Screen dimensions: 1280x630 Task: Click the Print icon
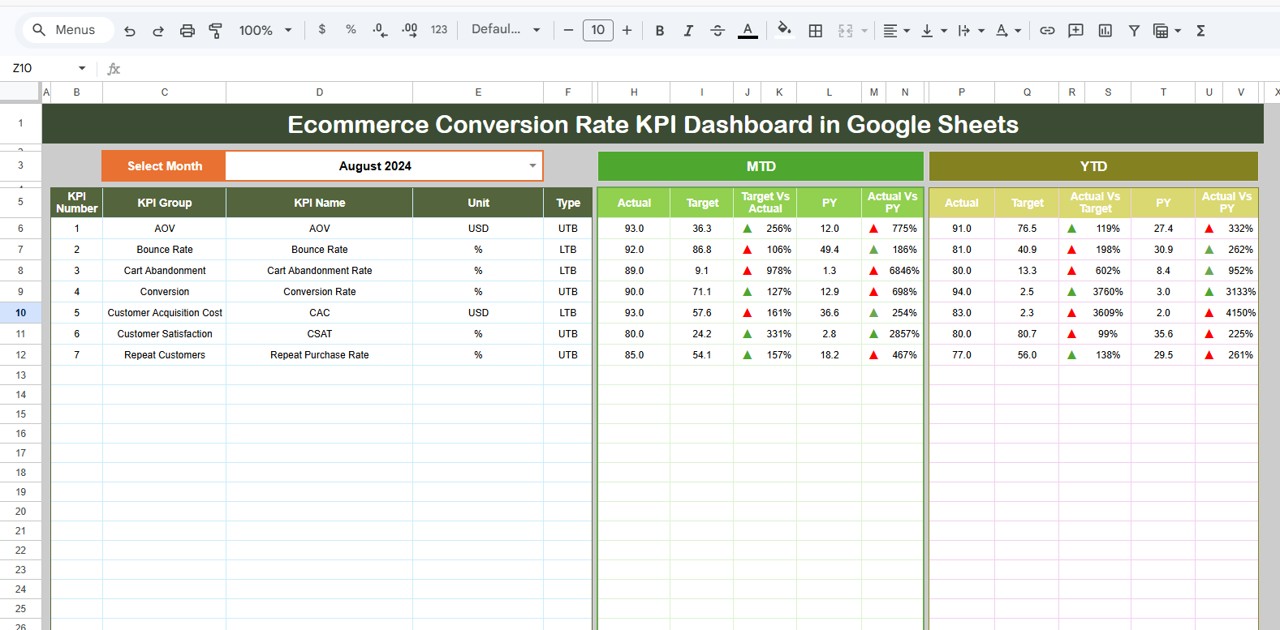(187, 31)
